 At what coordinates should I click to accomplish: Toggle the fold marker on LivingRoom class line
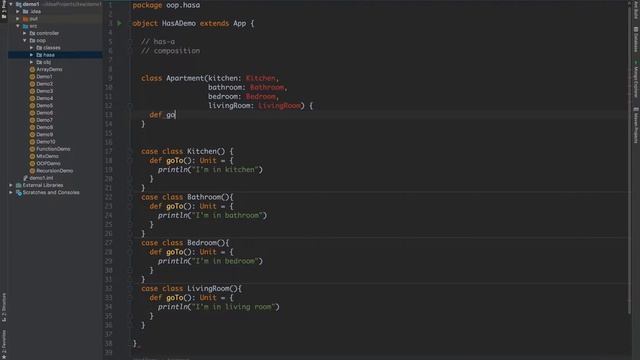coord(130,289)
